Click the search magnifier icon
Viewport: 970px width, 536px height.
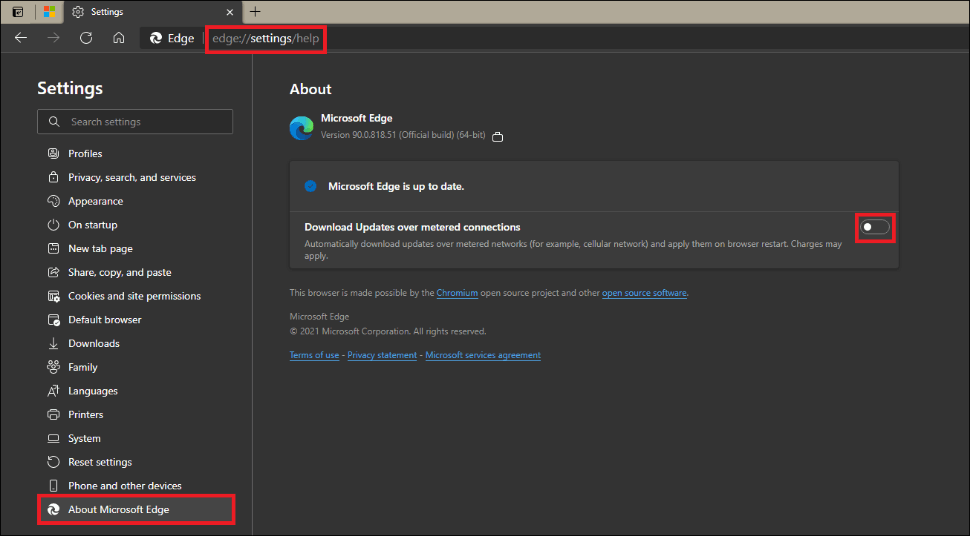click(54, 122)
